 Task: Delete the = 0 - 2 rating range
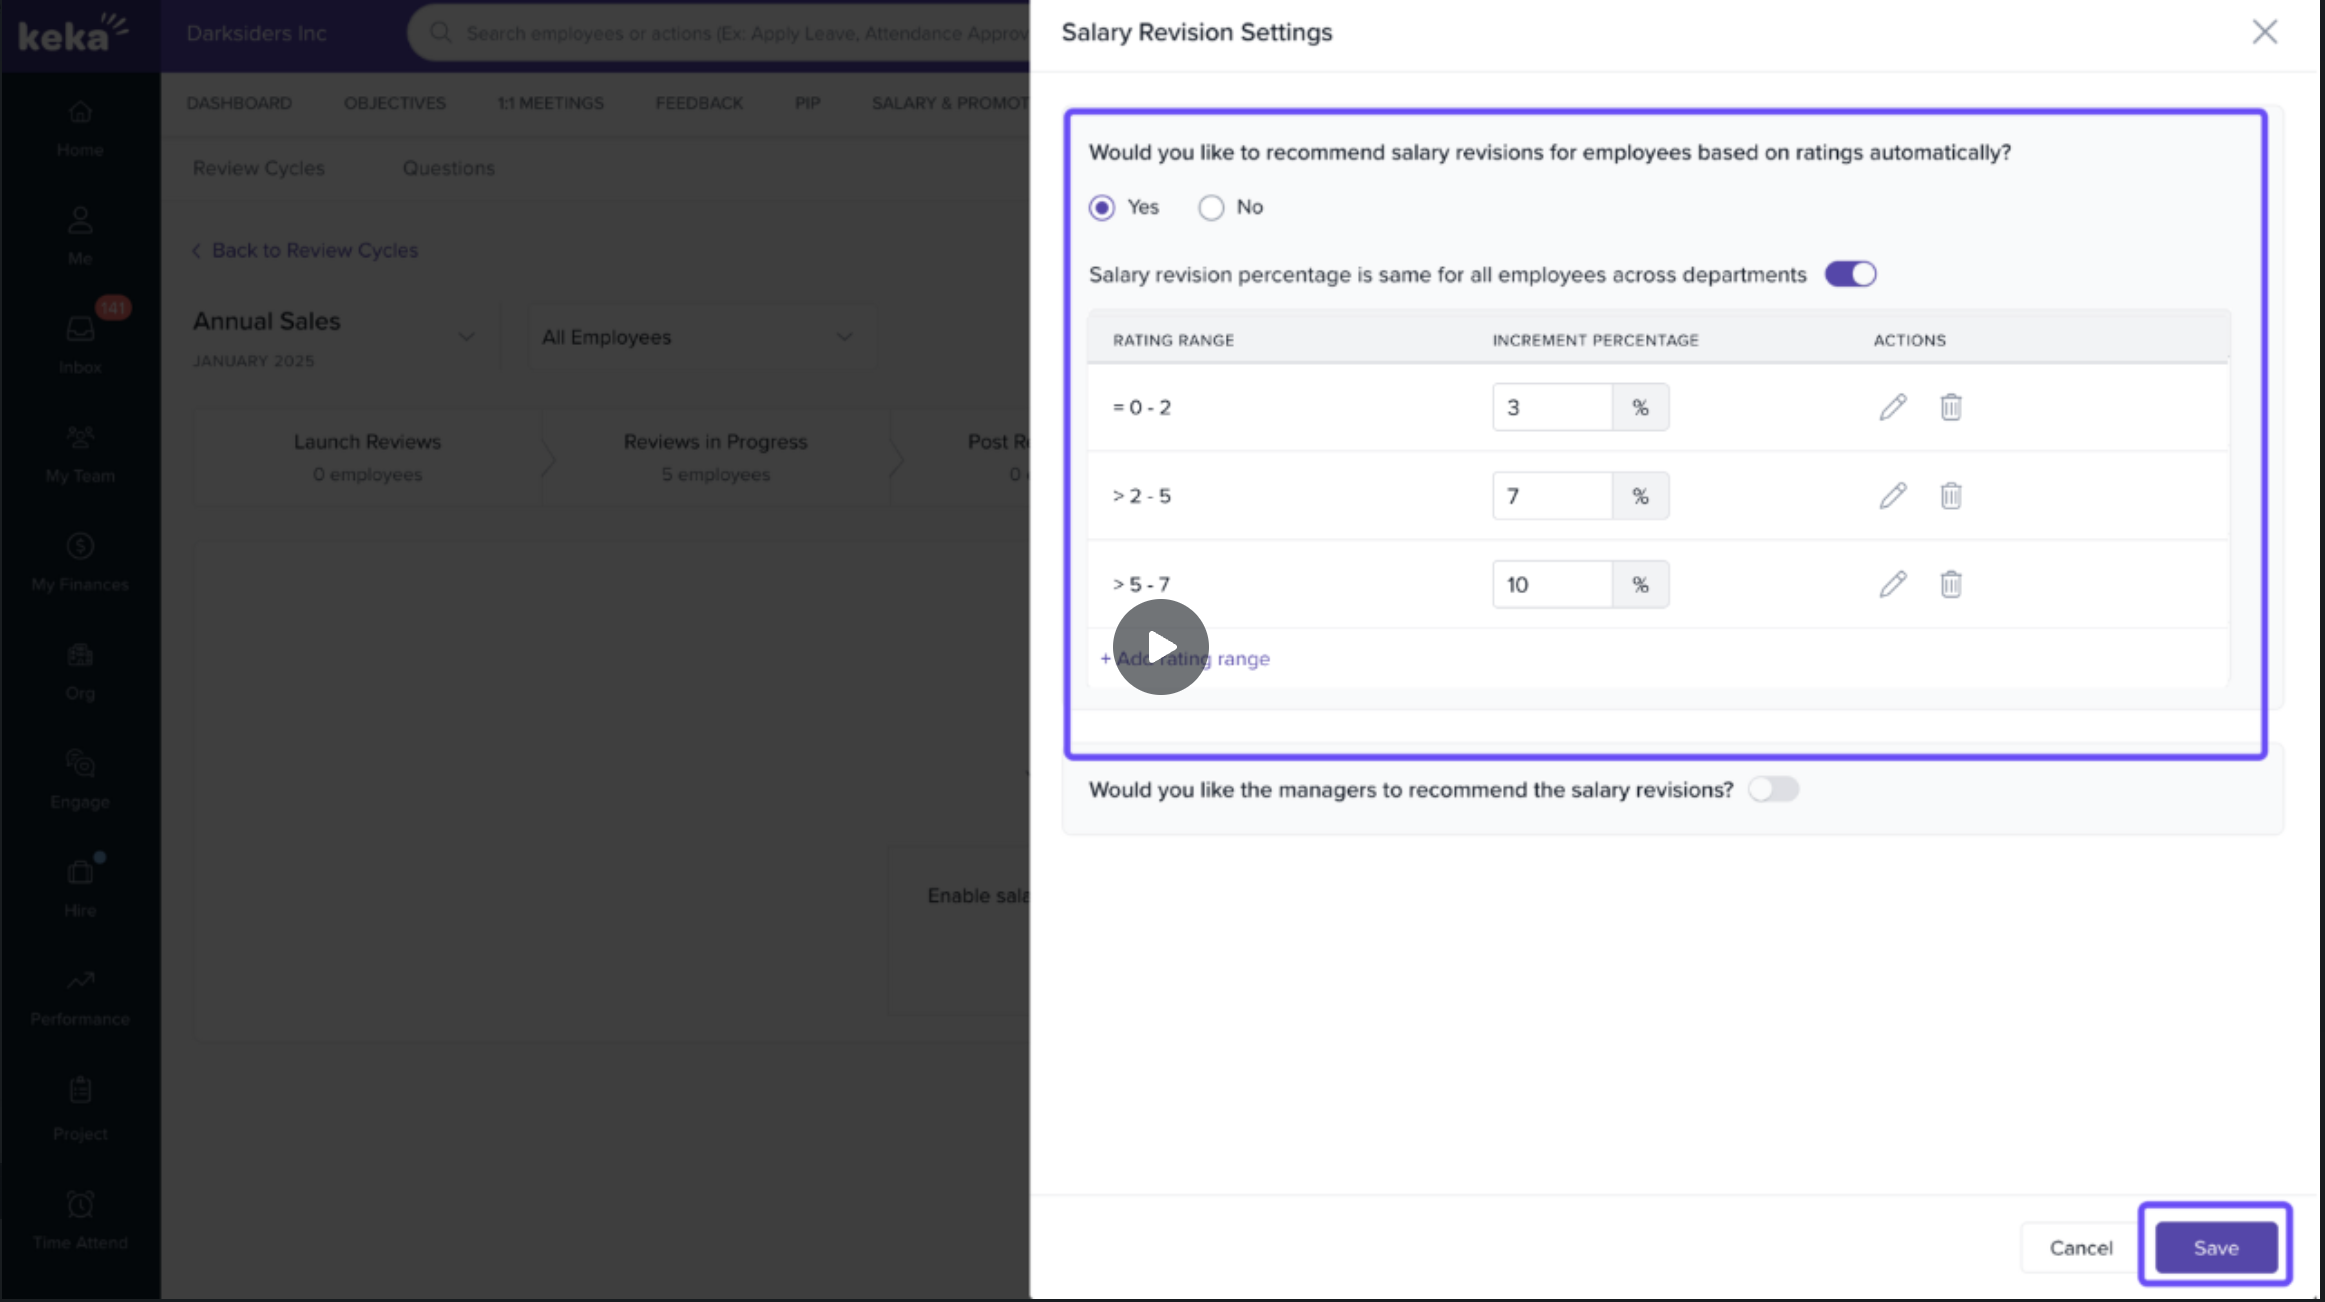(x=1950, y=407)
